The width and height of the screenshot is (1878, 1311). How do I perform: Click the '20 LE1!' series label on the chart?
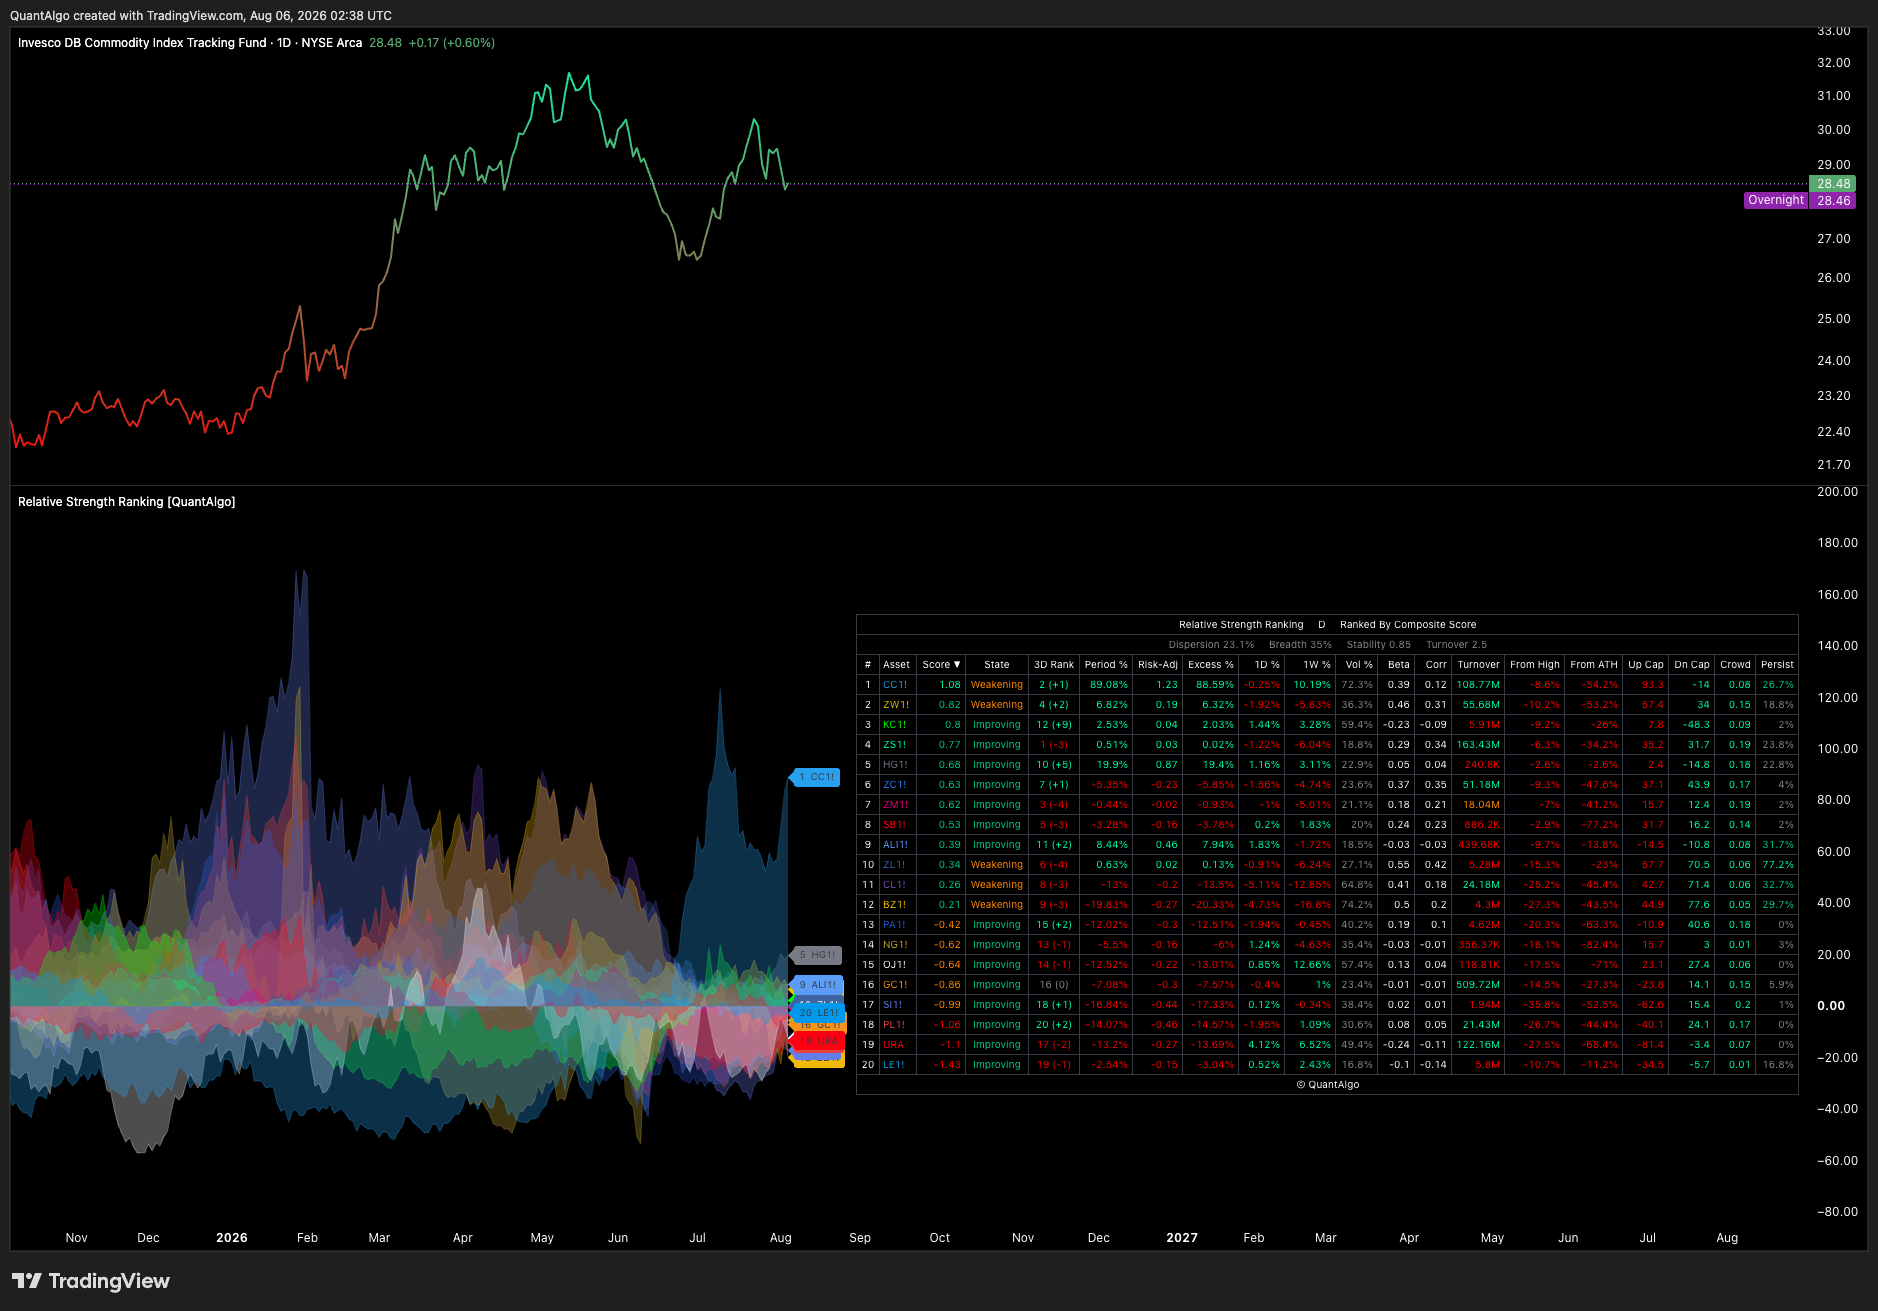(x=817, y=1013)
